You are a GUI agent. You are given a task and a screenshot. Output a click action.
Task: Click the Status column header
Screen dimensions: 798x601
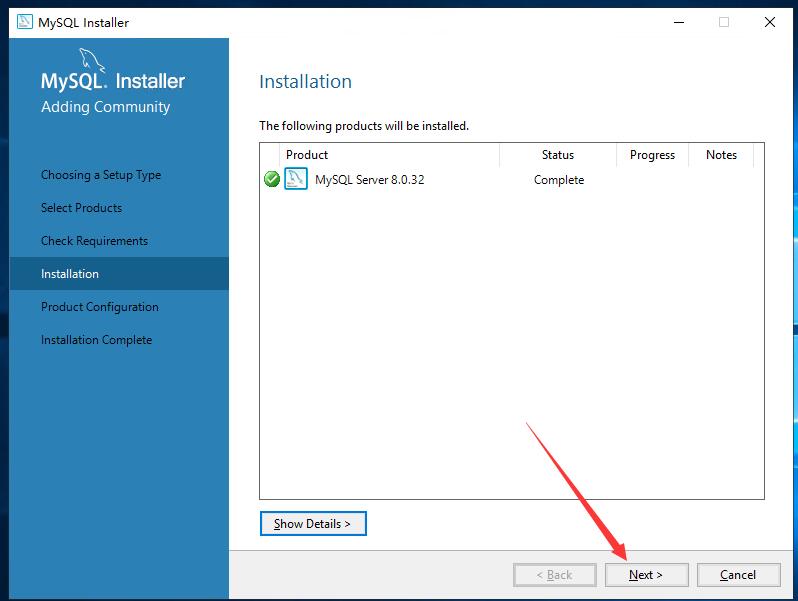coord(558,155)
